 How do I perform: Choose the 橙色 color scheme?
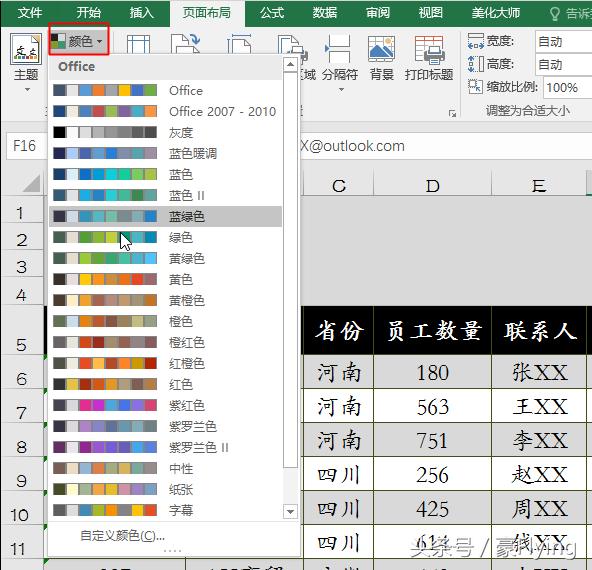(165, 321)
